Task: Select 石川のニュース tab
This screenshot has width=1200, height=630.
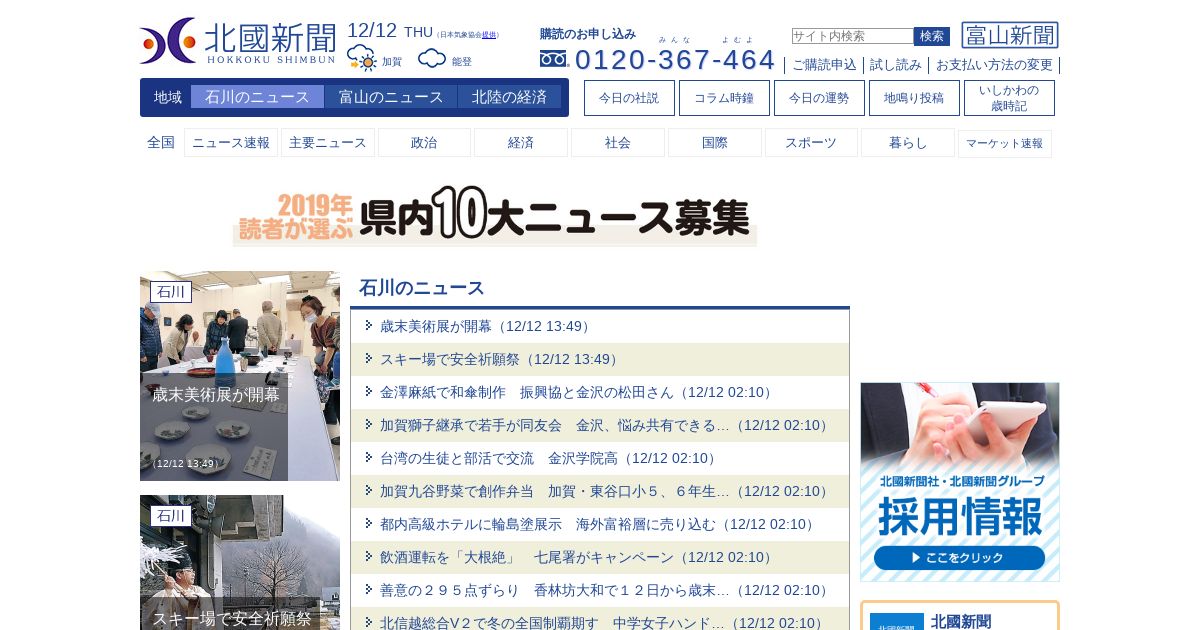Action: [257, 97]
